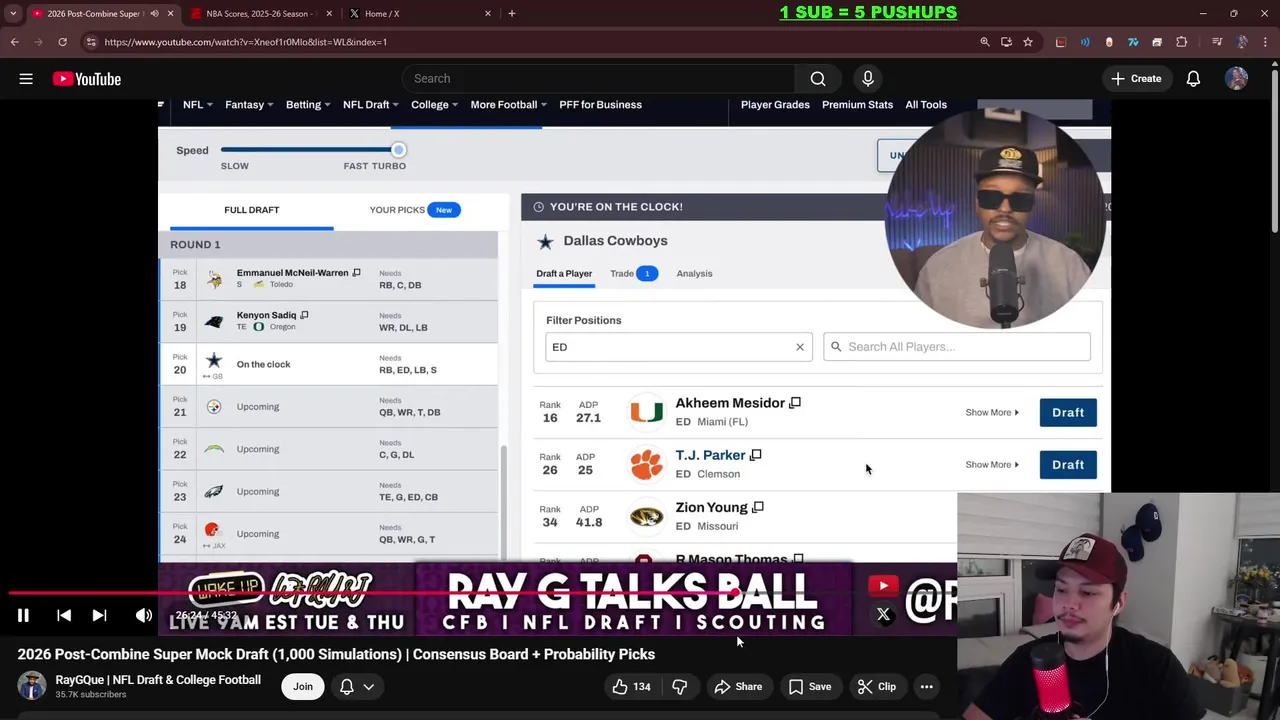Click the browser zoom magnifier icon
Viewport: 1280px width, 720px height.
click(x=985, y=42)
